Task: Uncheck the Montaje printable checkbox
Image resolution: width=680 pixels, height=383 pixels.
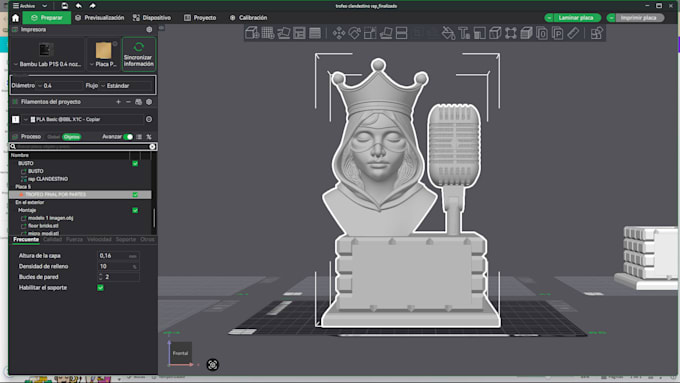Action: click(x=135, y=210)
